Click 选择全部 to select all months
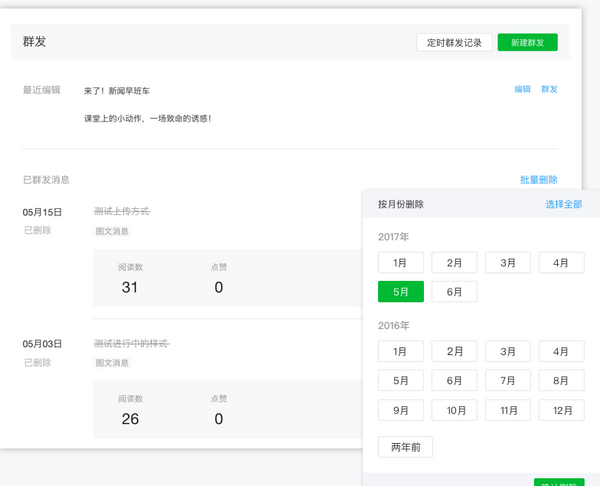The image size is (600, 486). (563, 204)
